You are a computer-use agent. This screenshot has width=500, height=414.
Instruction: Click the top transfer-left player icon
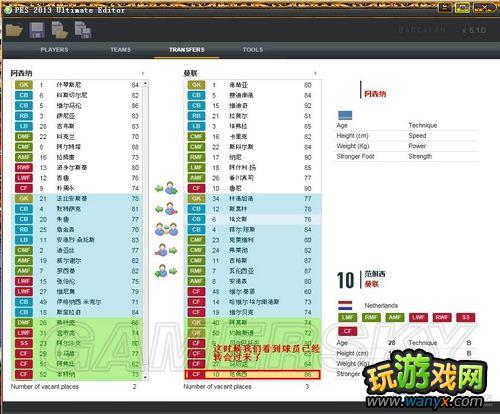click(x=166, y=189)
